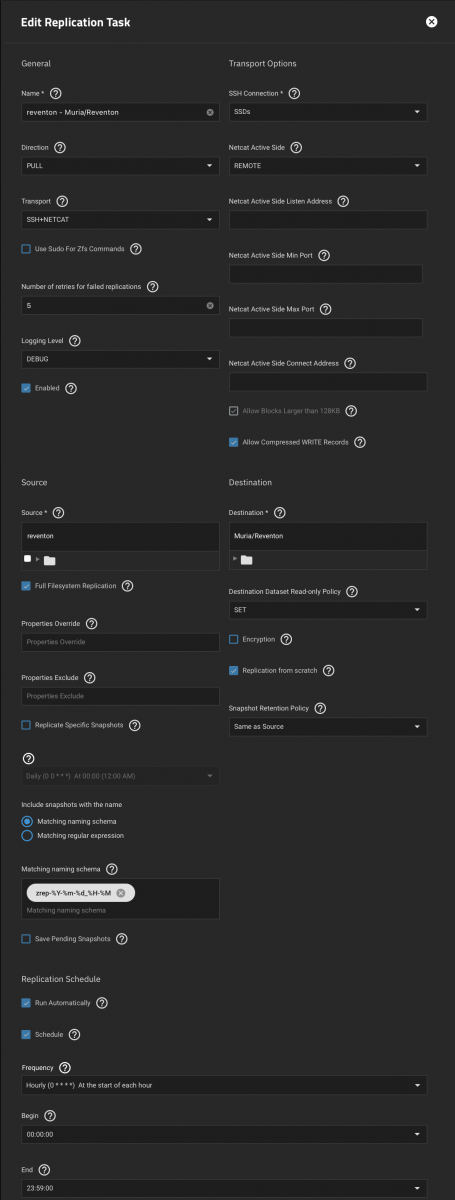The width and height of the screenshot is (455, 1200).
Task: Open help icon beside Enabled checkbox
Action: pyautogui.click(x=71, y=387)
